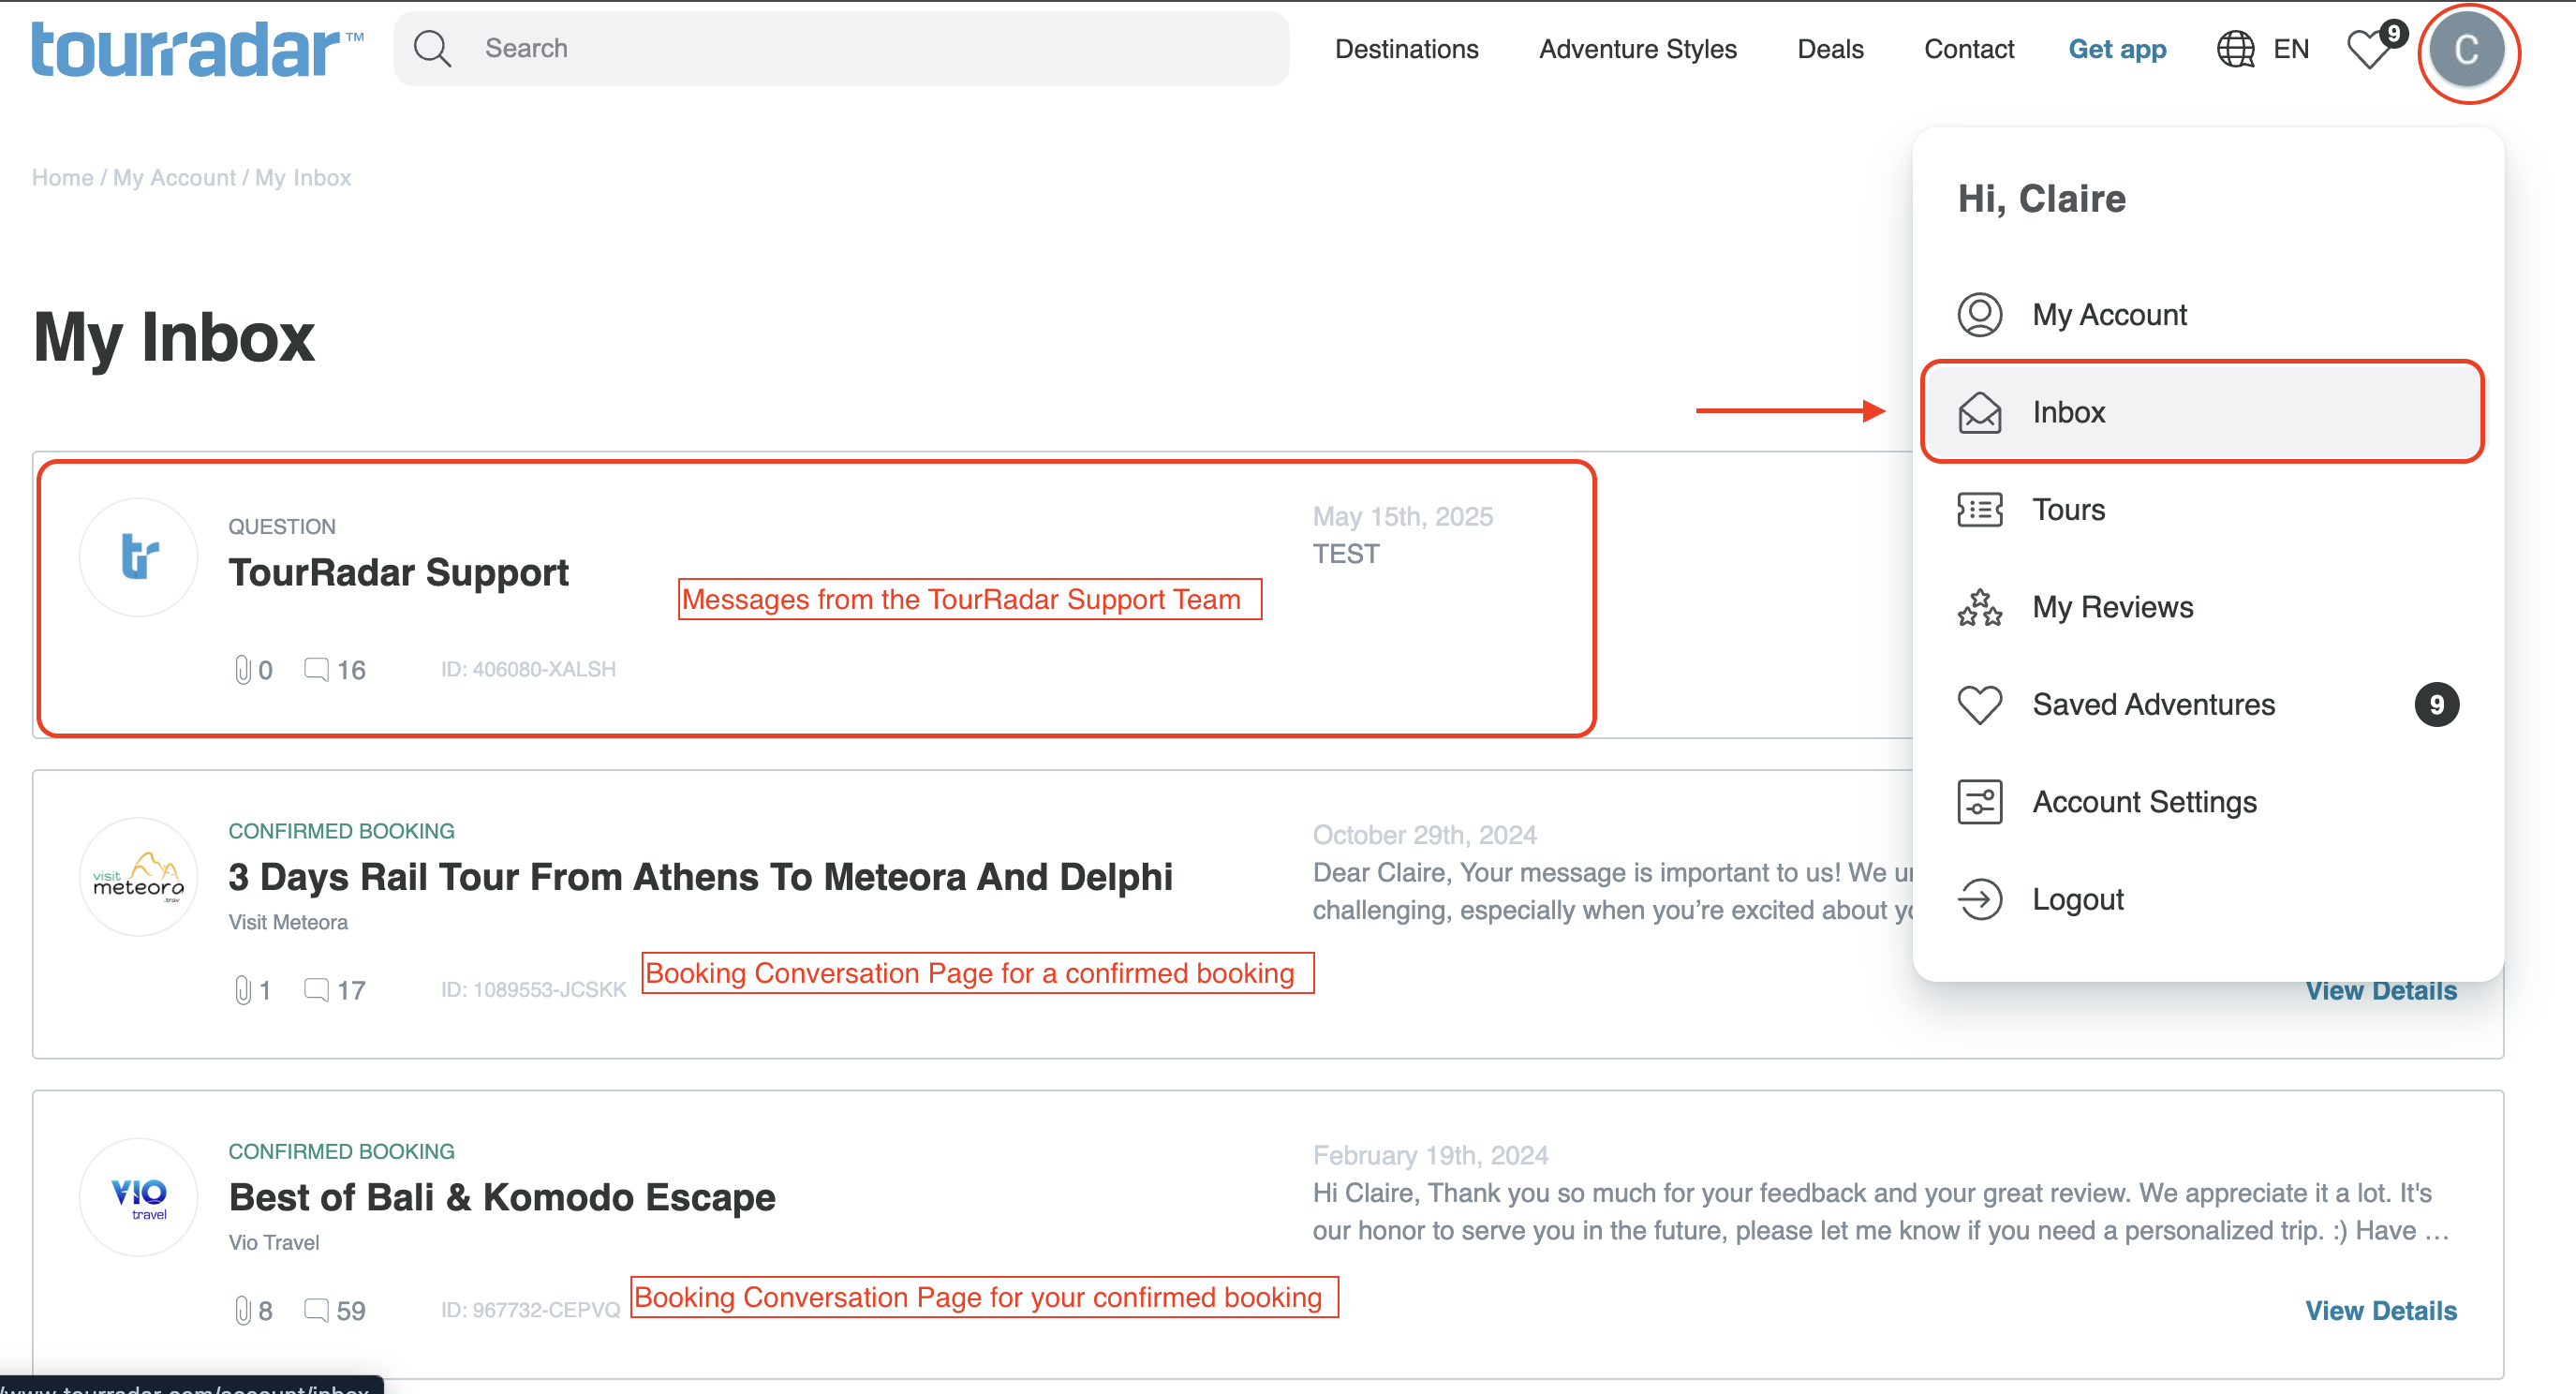2576x1394 pixels.
Task: Click View Details on Bali & Komodo booking
Action: click(x=2380, y=1310)
